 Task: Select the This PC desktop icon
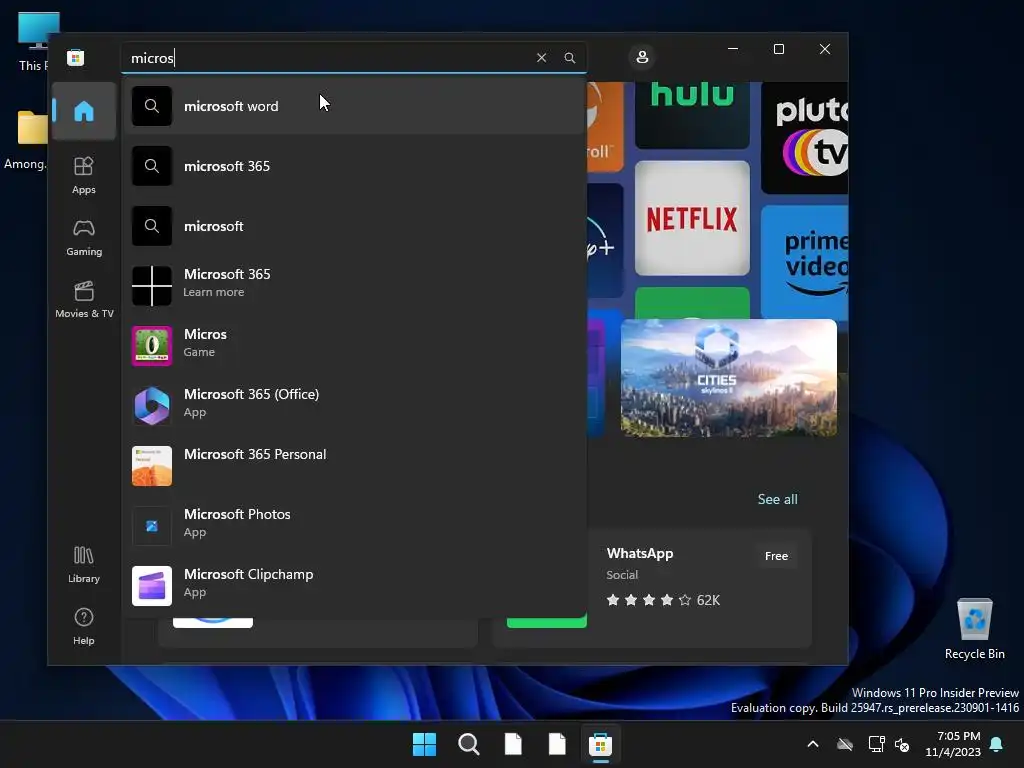33,41
